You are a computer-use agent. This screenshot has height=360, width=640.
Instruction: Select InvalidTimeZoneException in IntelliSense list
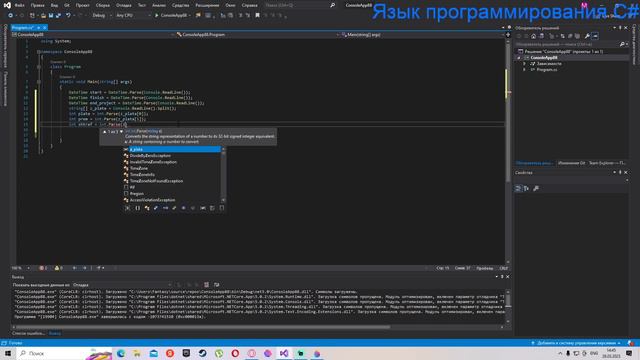point(172,162)
